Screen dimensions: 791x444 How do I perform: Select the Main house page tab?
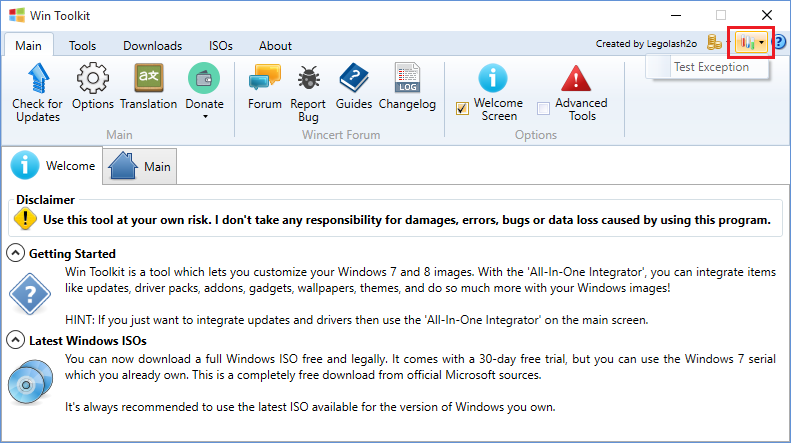(x=140, y=166)
